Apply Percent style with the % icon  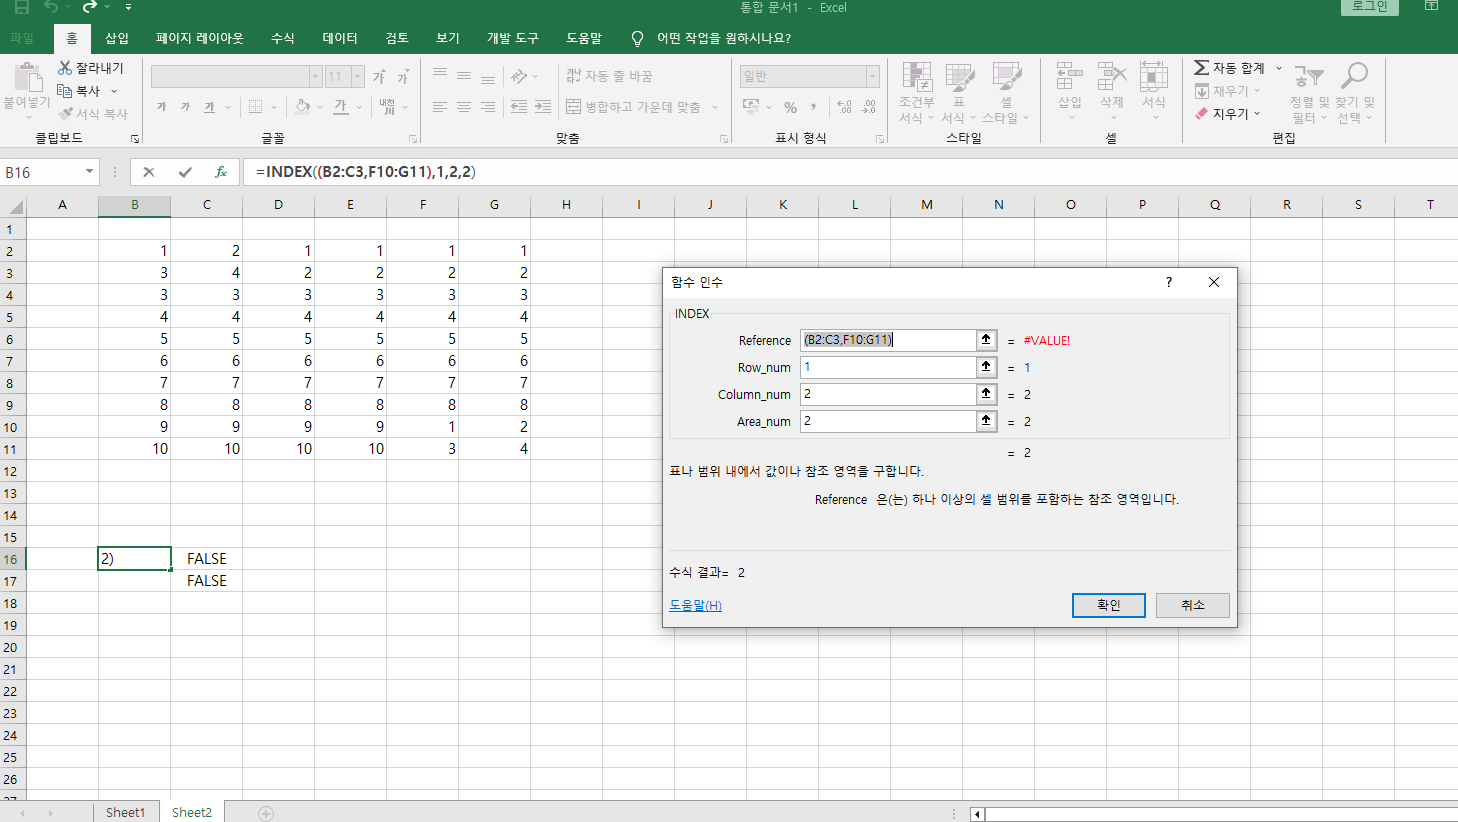790,107
